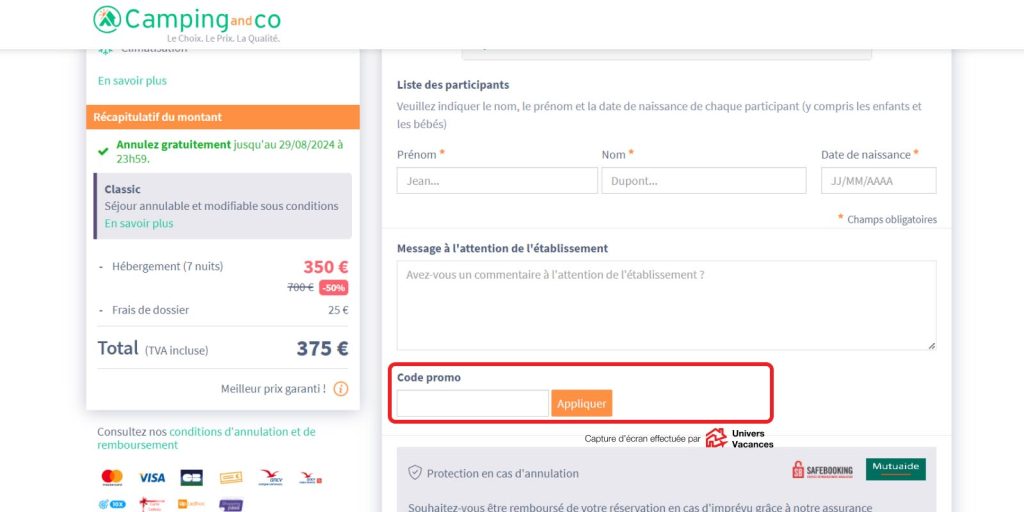This screenshot has width=1024, height=512.
Task: Open En savoir plus link under Classic
Action: pos(139,223)
